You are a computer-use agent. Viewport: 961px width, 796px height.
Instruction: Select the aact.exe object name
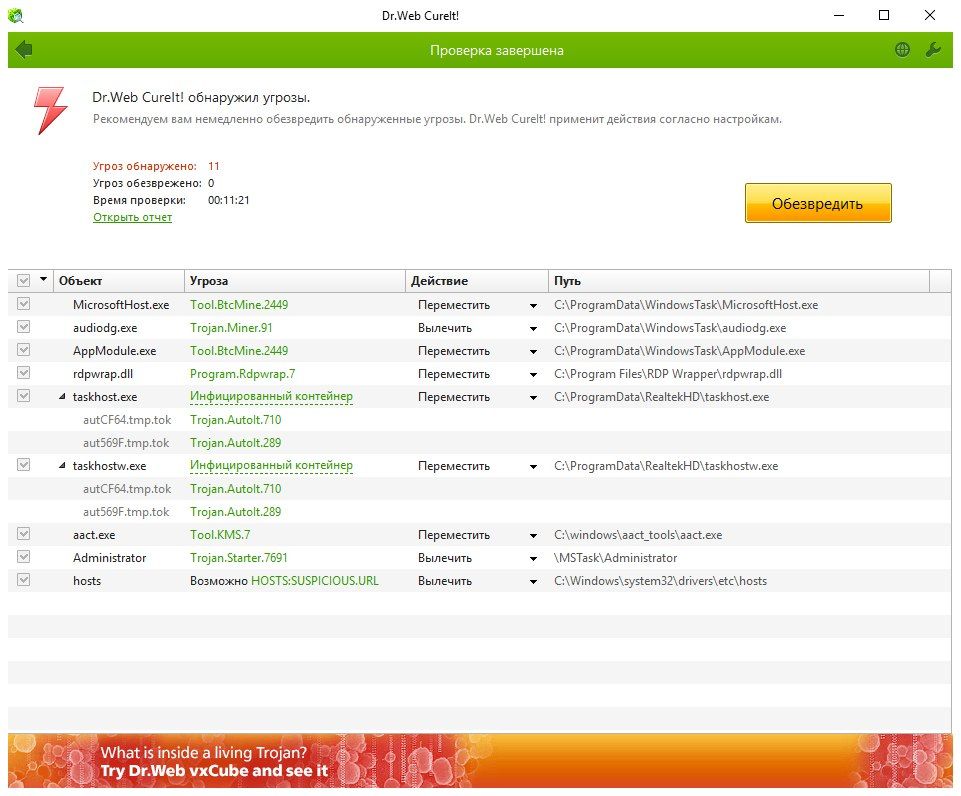(x=94, y=534)
